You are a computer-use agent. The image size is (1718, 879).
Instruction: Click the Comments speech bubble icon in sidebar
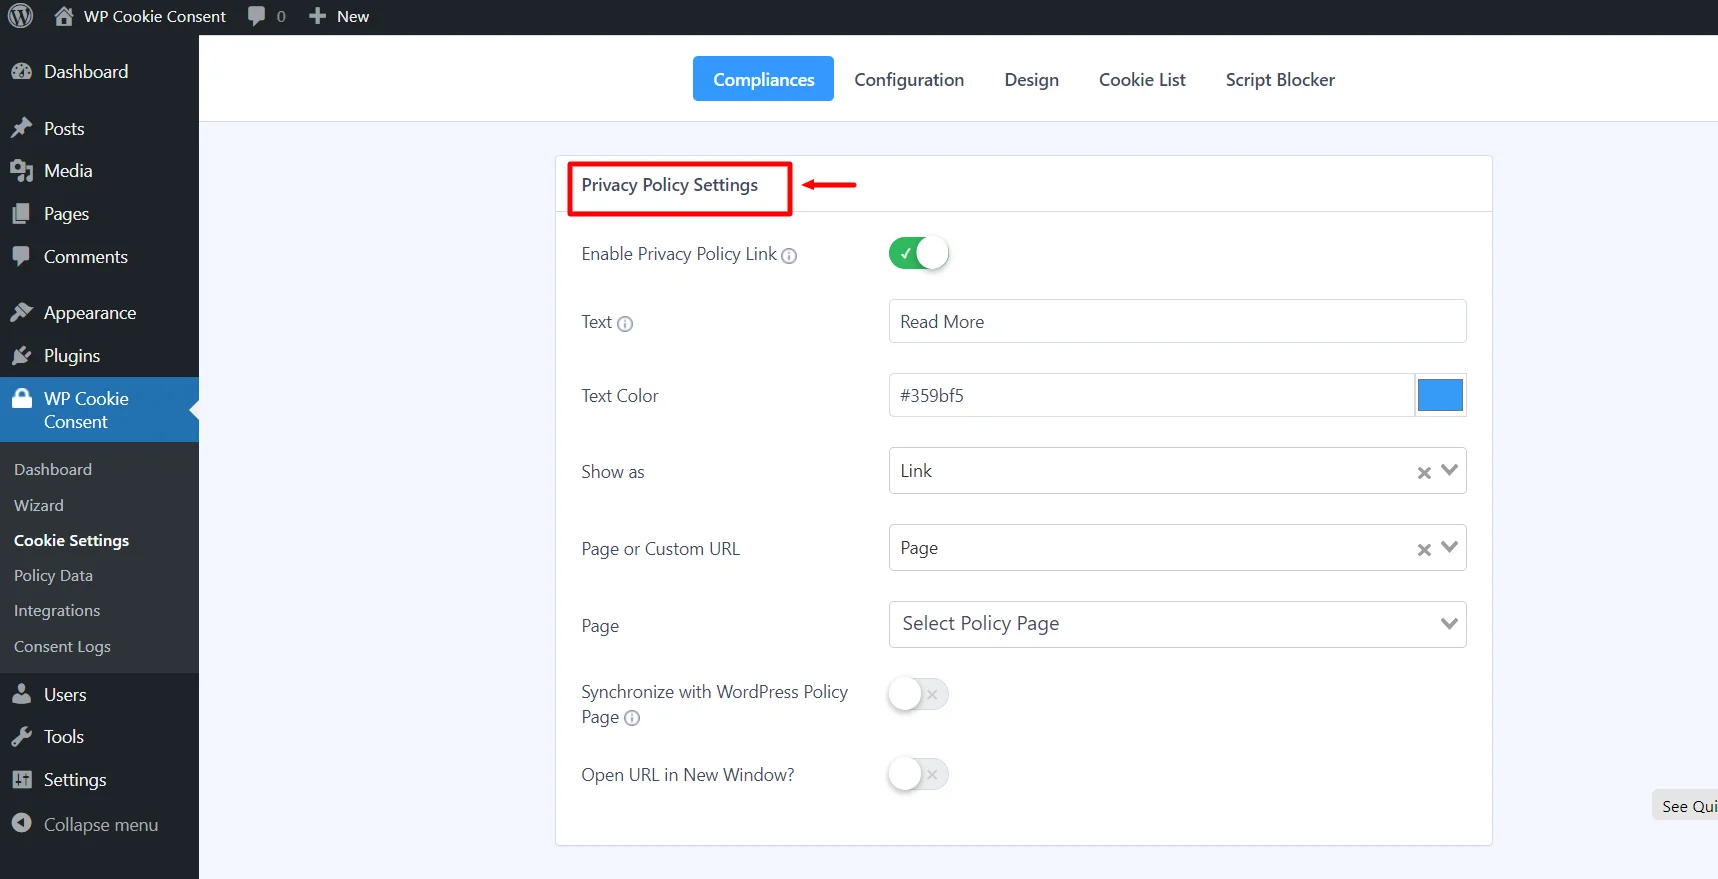pyautogui.click(x=22, y=257)
